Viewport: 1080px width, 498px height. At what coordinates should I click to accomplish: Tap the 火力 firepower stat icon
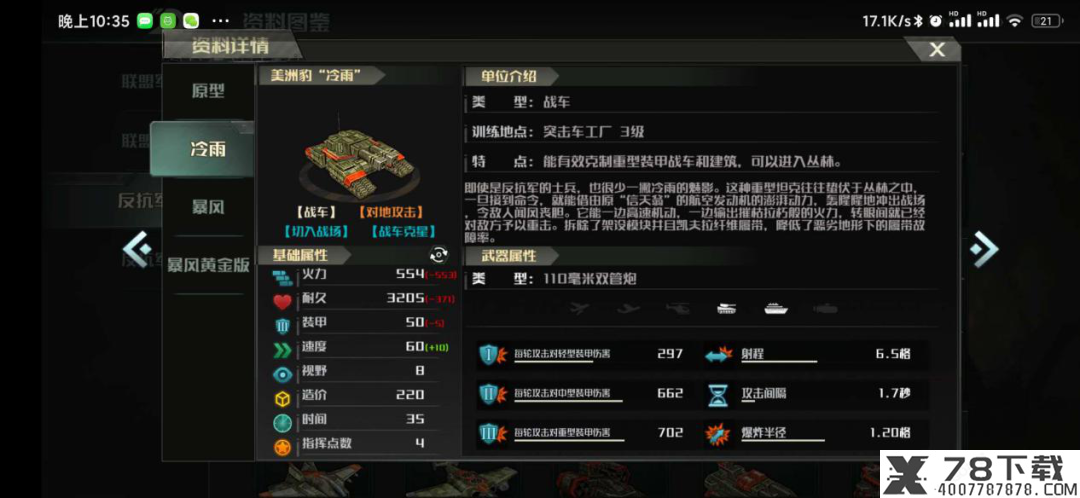point(282,278)
